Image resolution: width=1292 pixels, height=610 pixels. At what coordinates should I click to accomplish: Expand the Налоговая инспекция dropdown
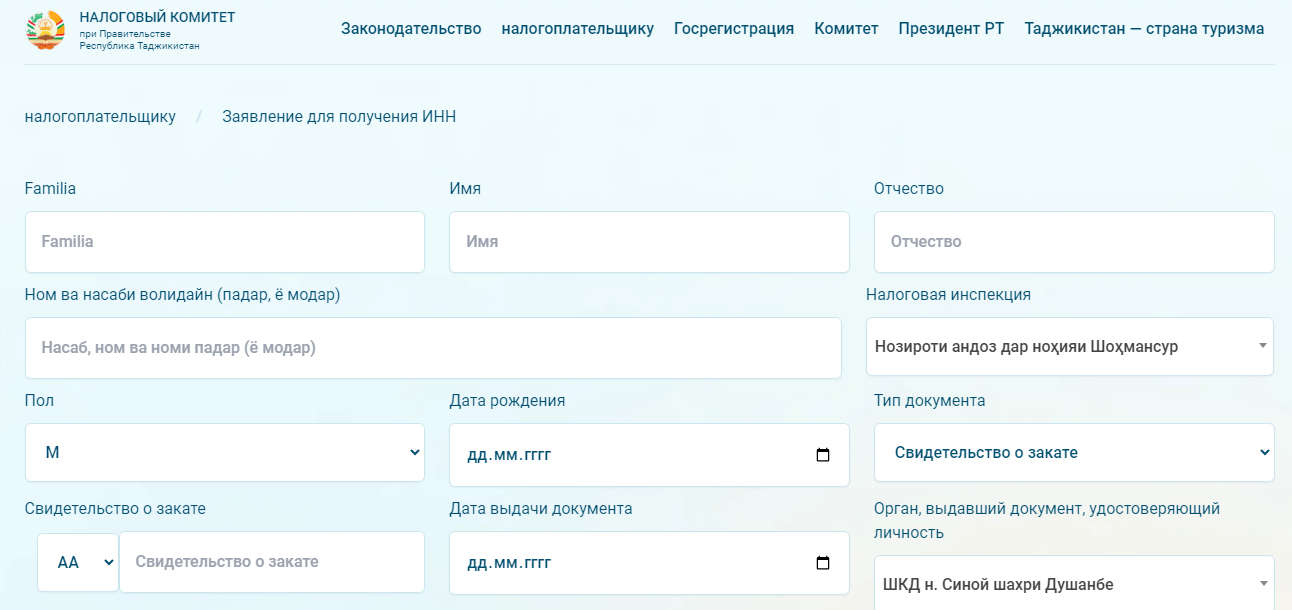pyautogui.click(x=1069, y=347)
